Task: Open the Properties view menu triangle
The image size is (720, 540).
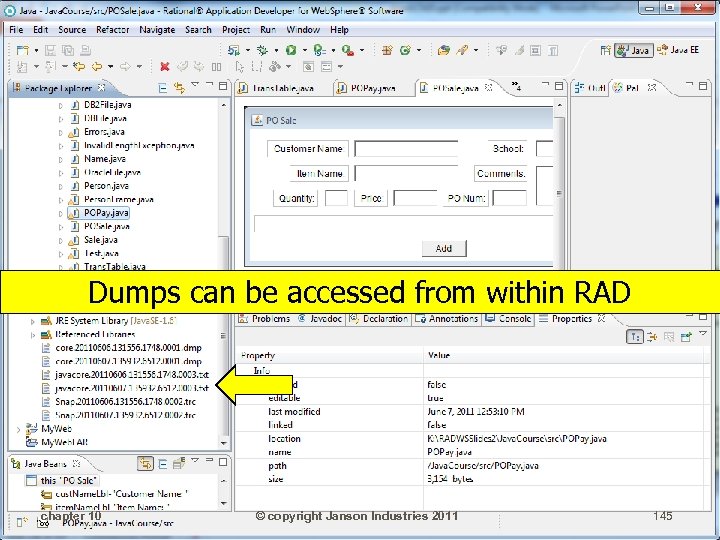Action: point(703,334)
